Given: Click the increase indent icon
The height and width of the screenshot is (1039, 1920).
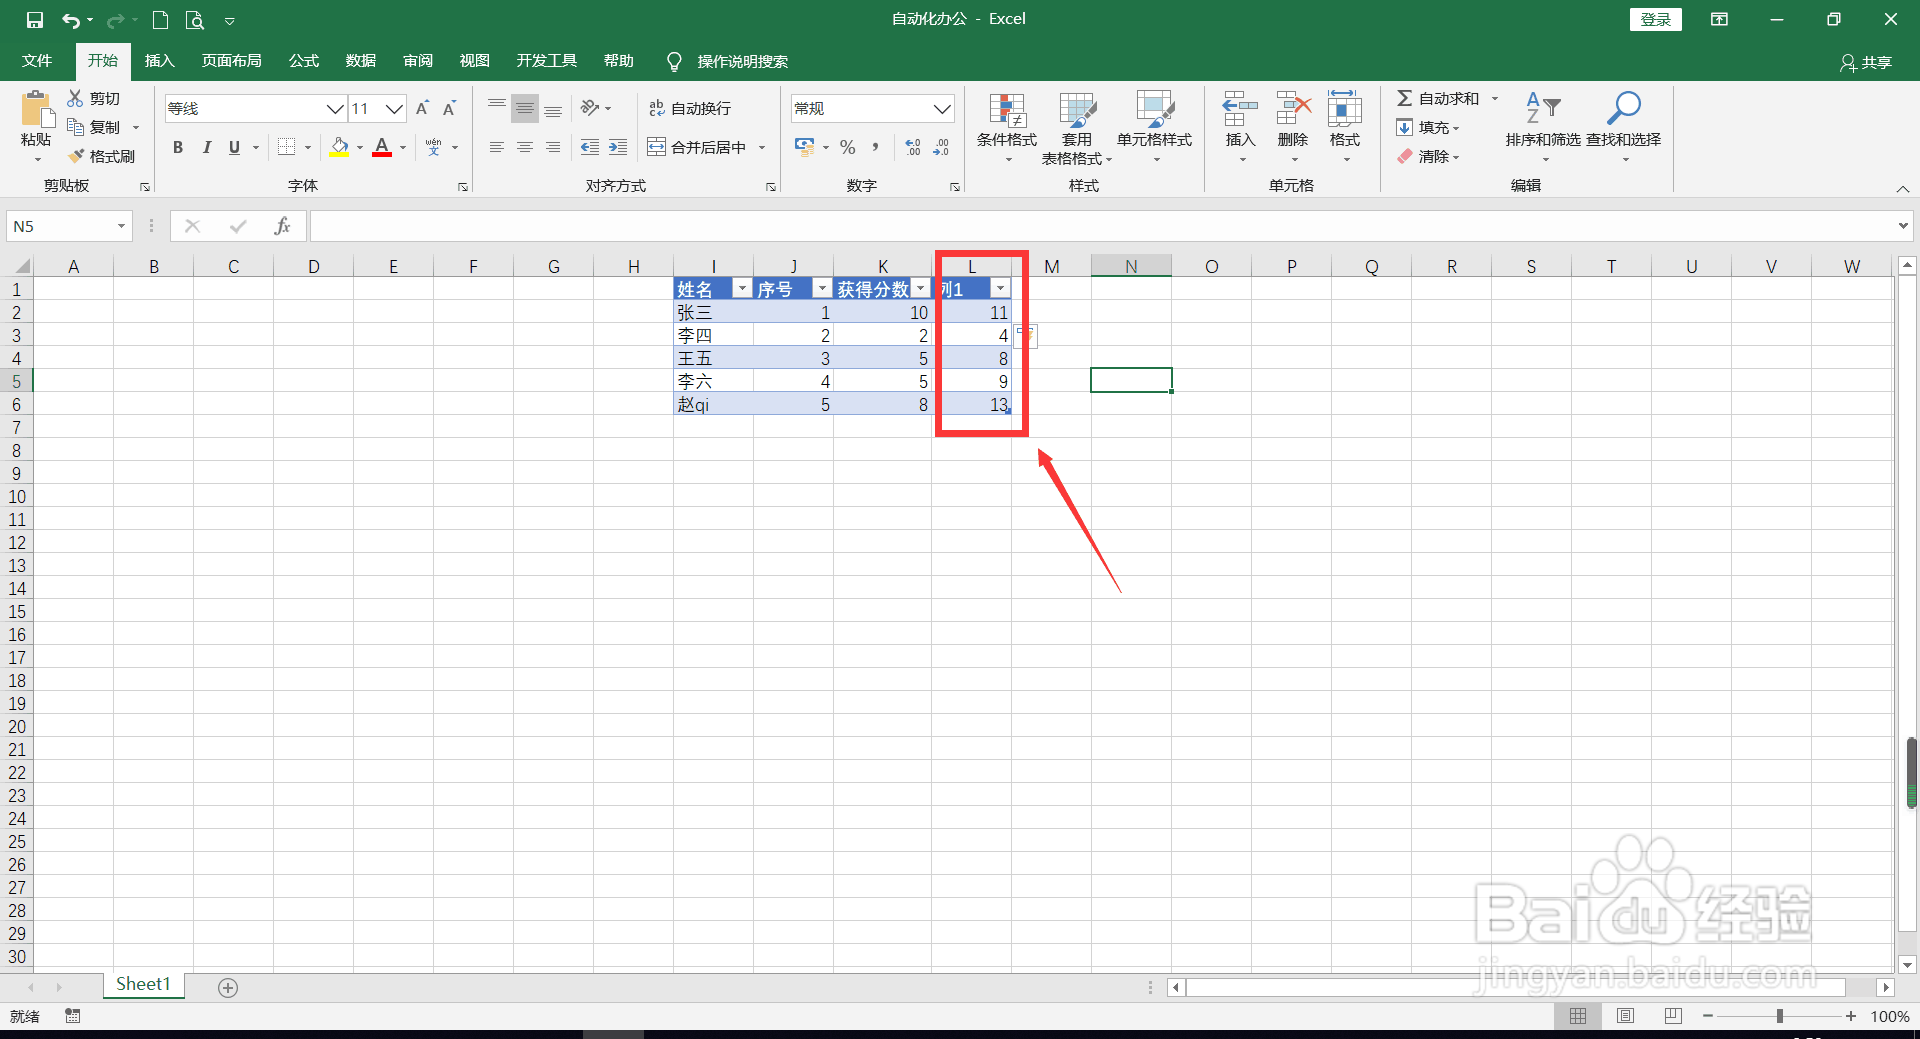Looking at the screenshot, I should coord(618,147).
